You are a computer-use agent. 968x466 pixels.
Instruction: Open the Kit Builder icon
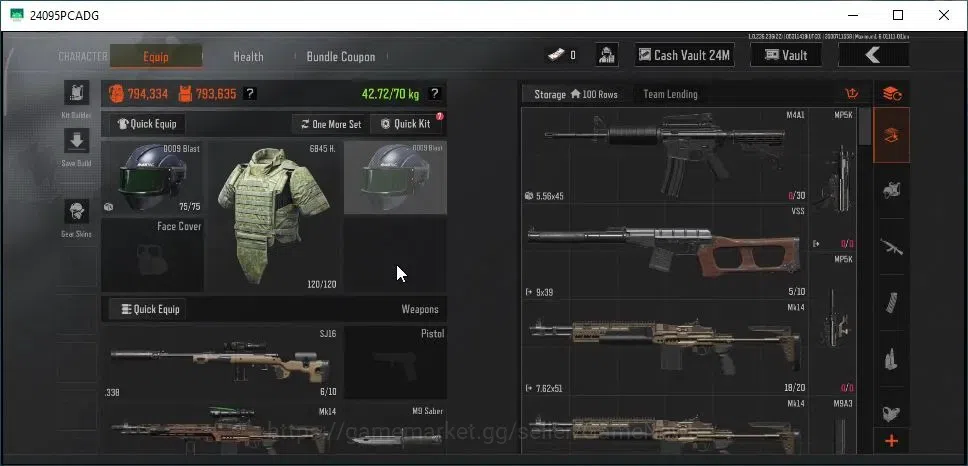coord(77,93)
